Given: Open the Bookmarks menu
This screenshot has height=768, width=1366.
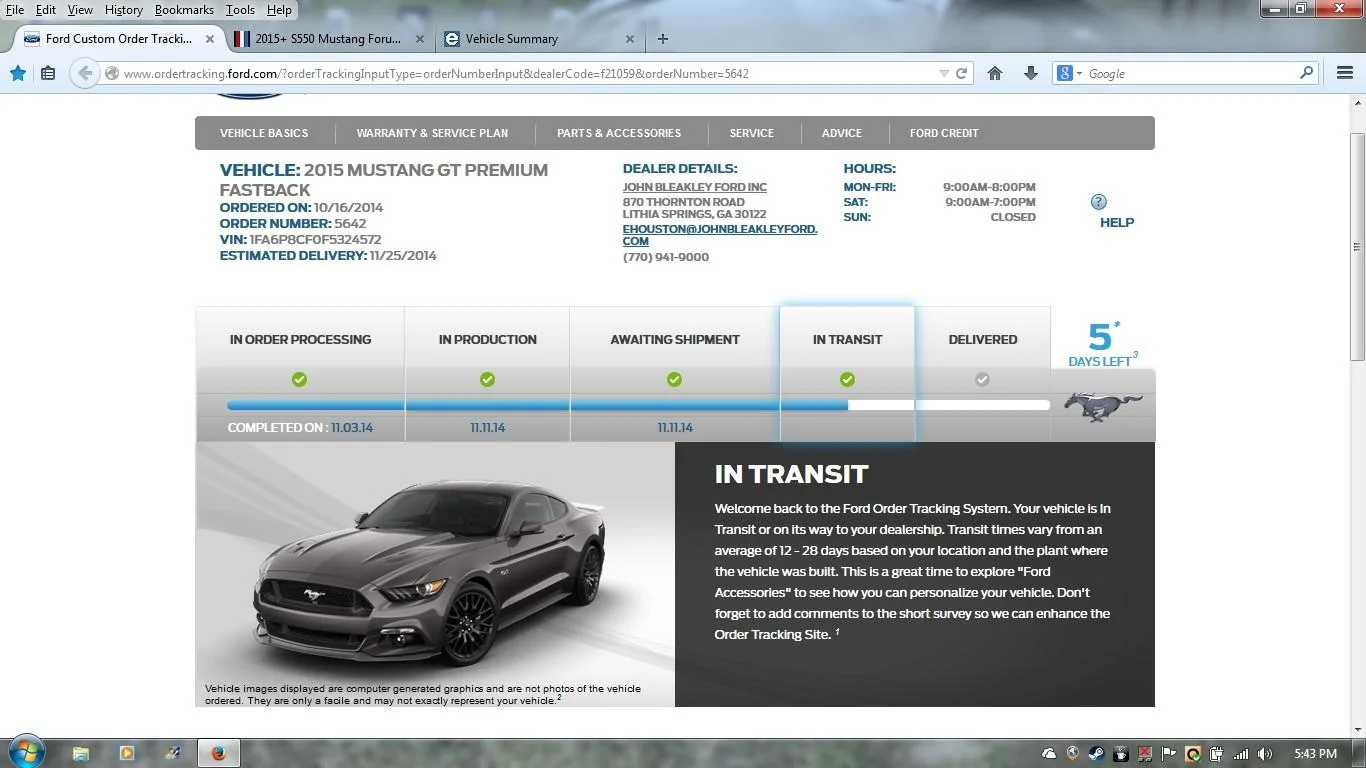Looking at the screenshot, I should [x=184, y=10].
